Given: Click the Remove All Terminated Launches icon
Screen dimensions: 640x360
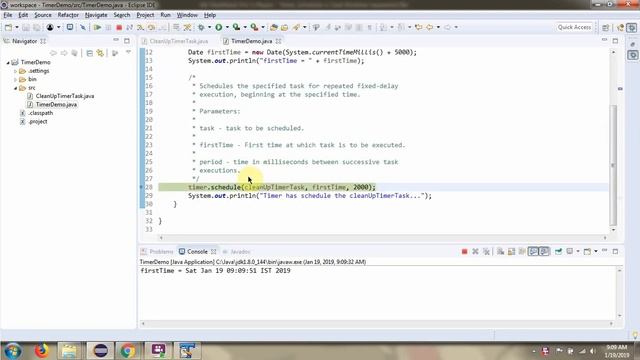Looking at the screenshot, I should pos(486,251).
